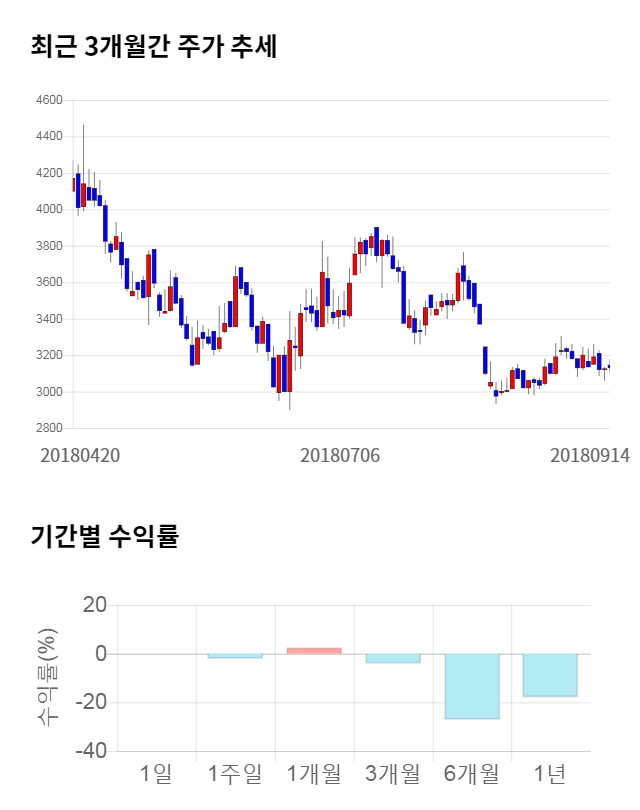Click the 2800 price axis label
This screenshot has height=810, width=640.
(49, 428)
